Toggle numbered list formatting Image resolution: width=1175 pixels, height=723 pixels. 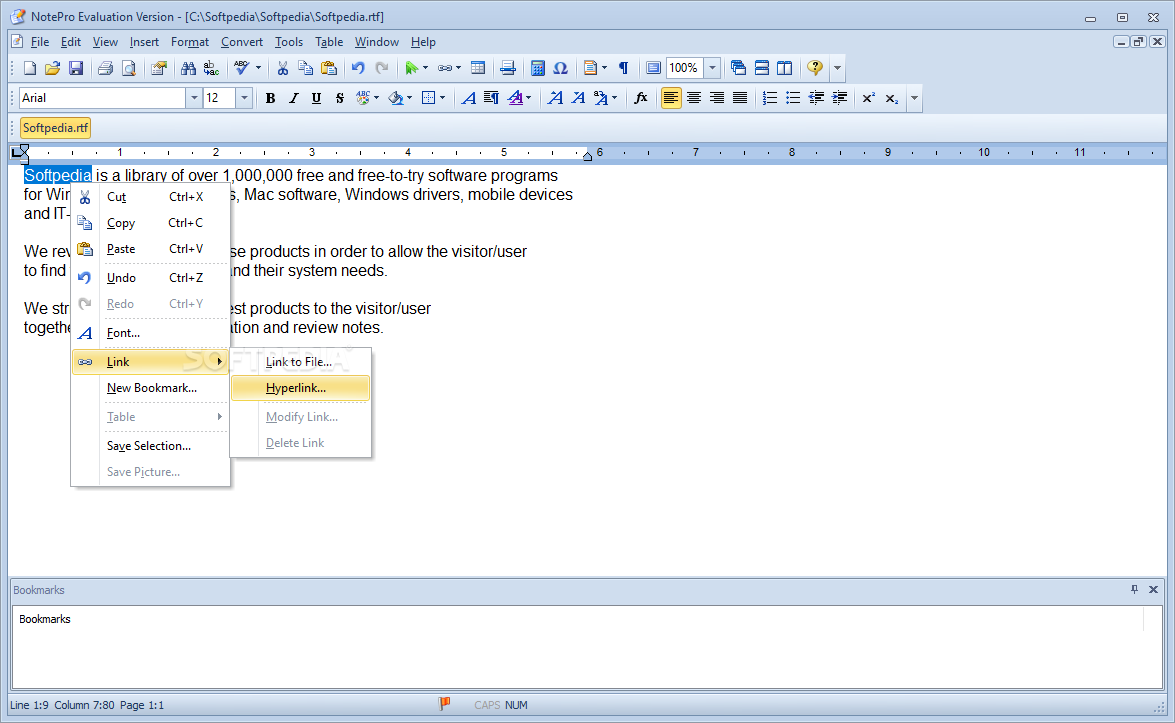[770, 98]
